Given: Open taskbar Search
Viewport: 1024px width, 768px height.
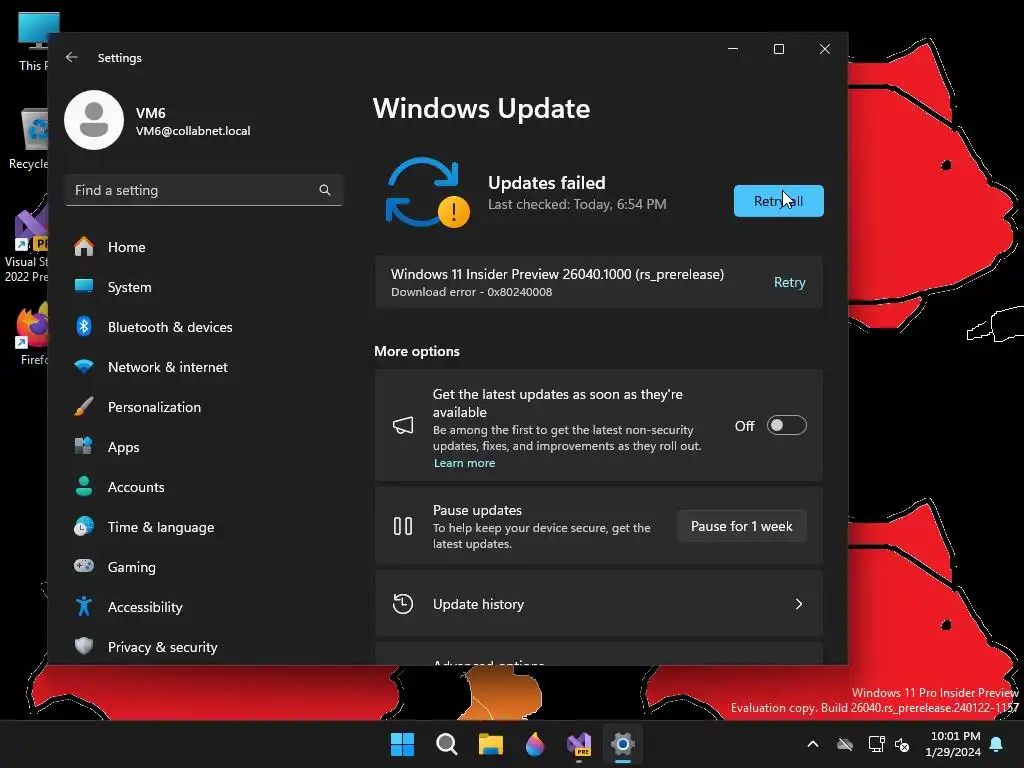Looking at the screenshot, I should (x=447, y=744).
